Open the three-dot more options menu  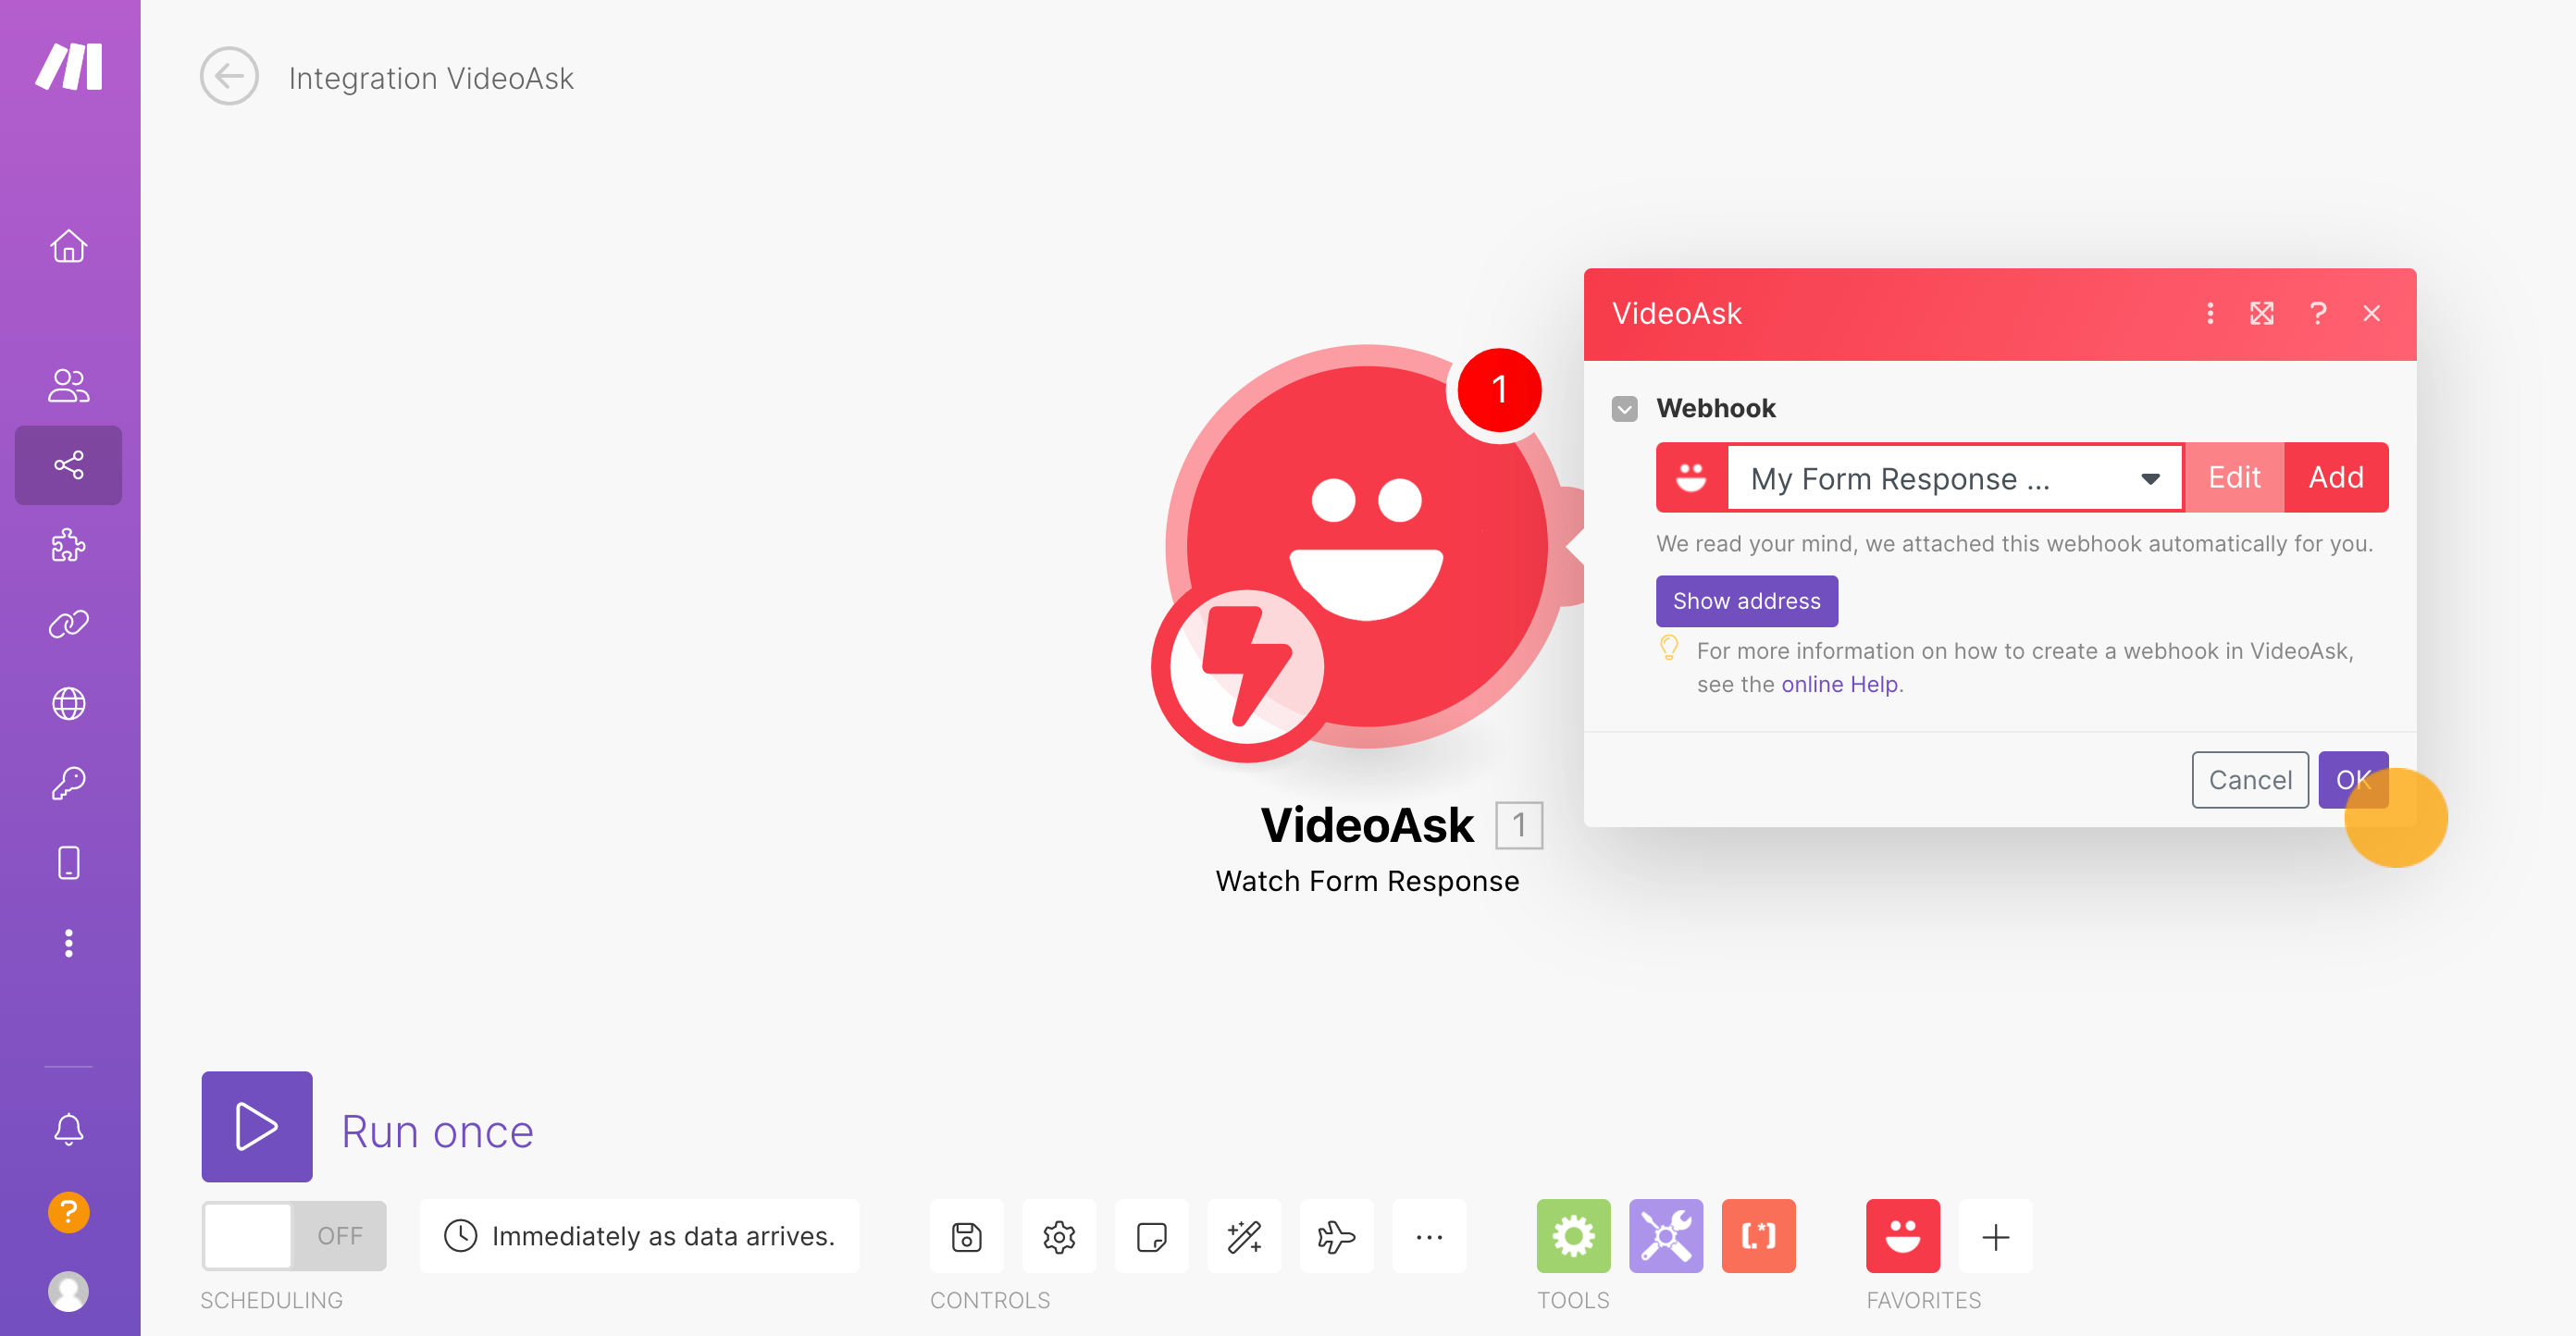(x=2210, y=312)
